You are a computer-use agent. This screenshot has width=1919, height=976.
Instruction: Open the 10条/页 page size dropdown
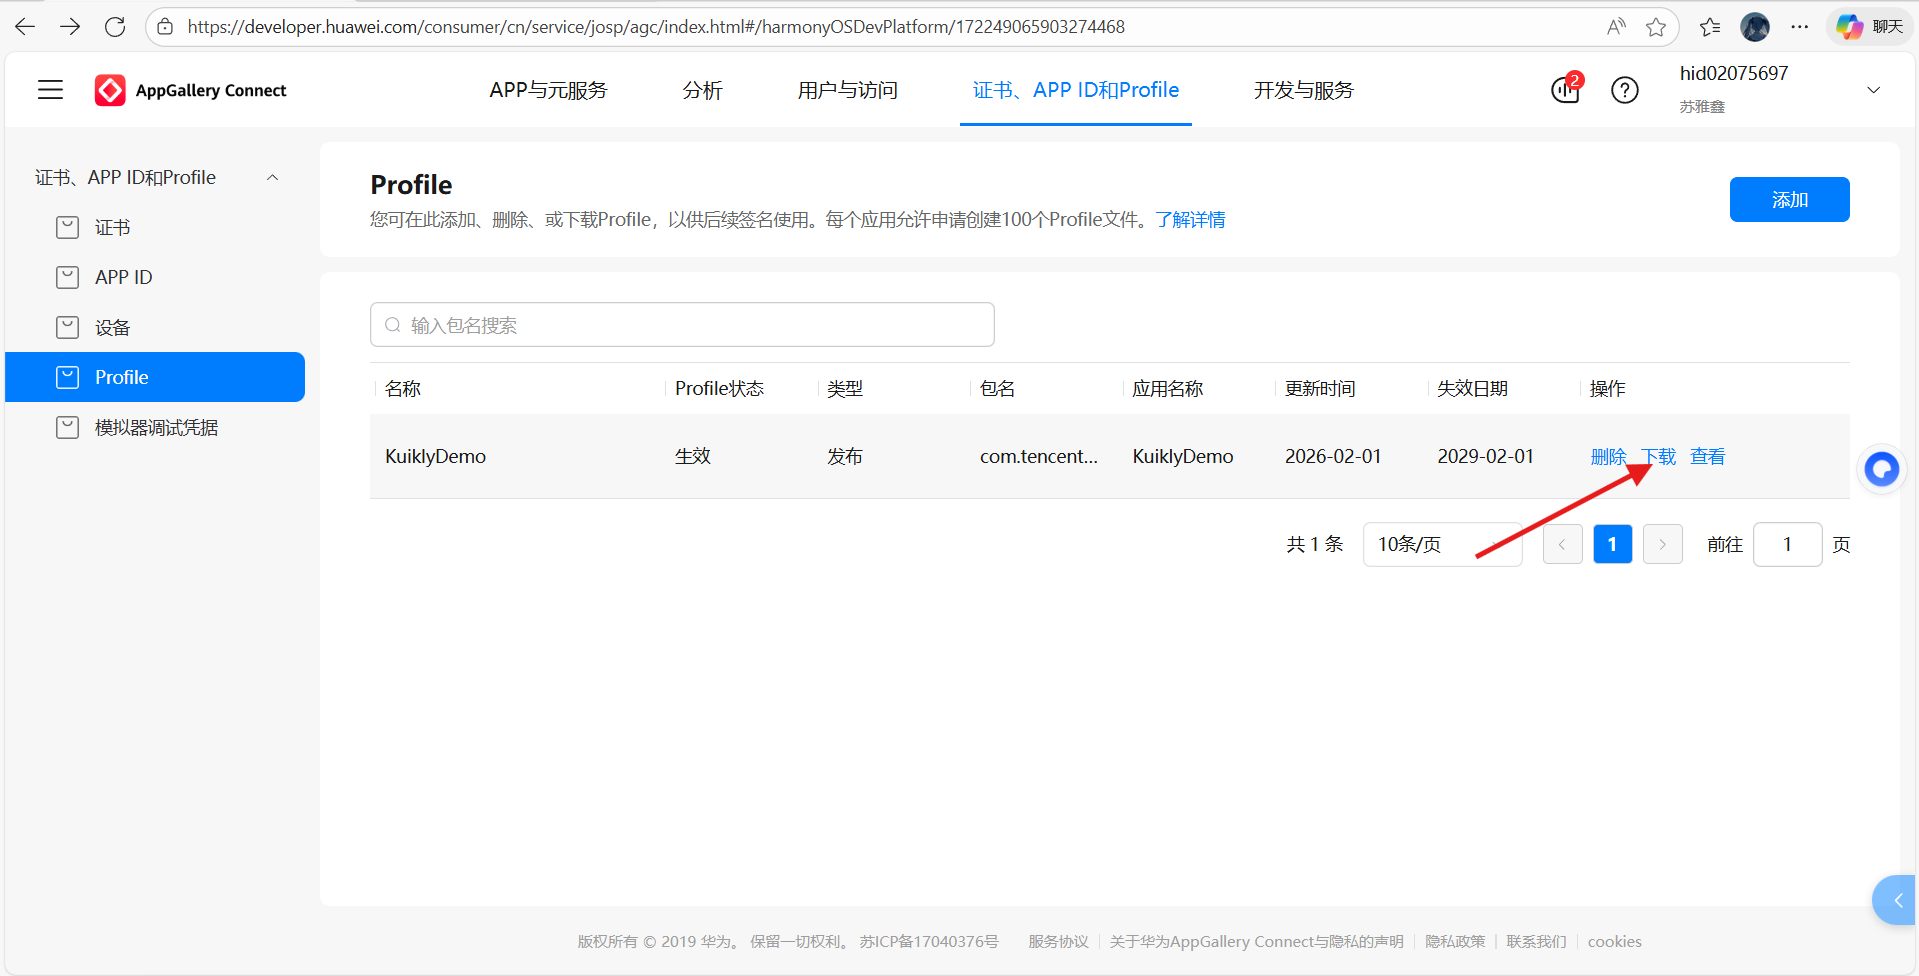[x=1442, y=544]
